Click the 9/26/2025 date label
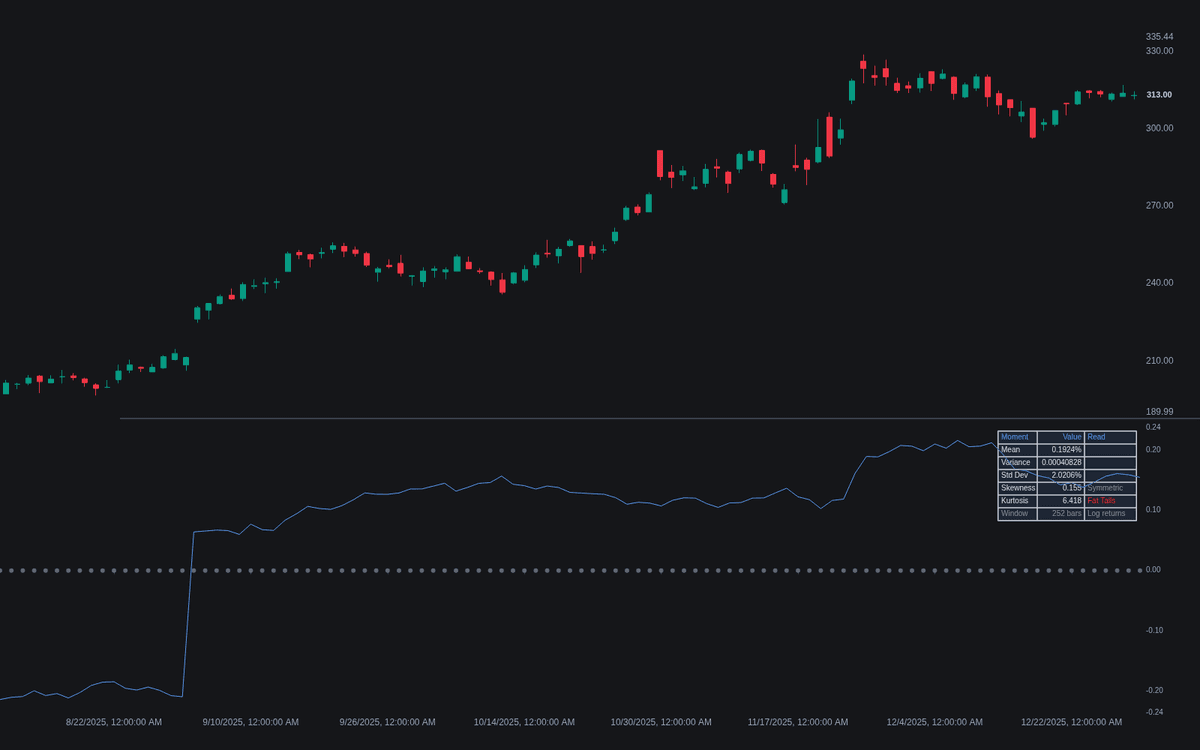This screenshot has height=750, width=1200. 387,722
